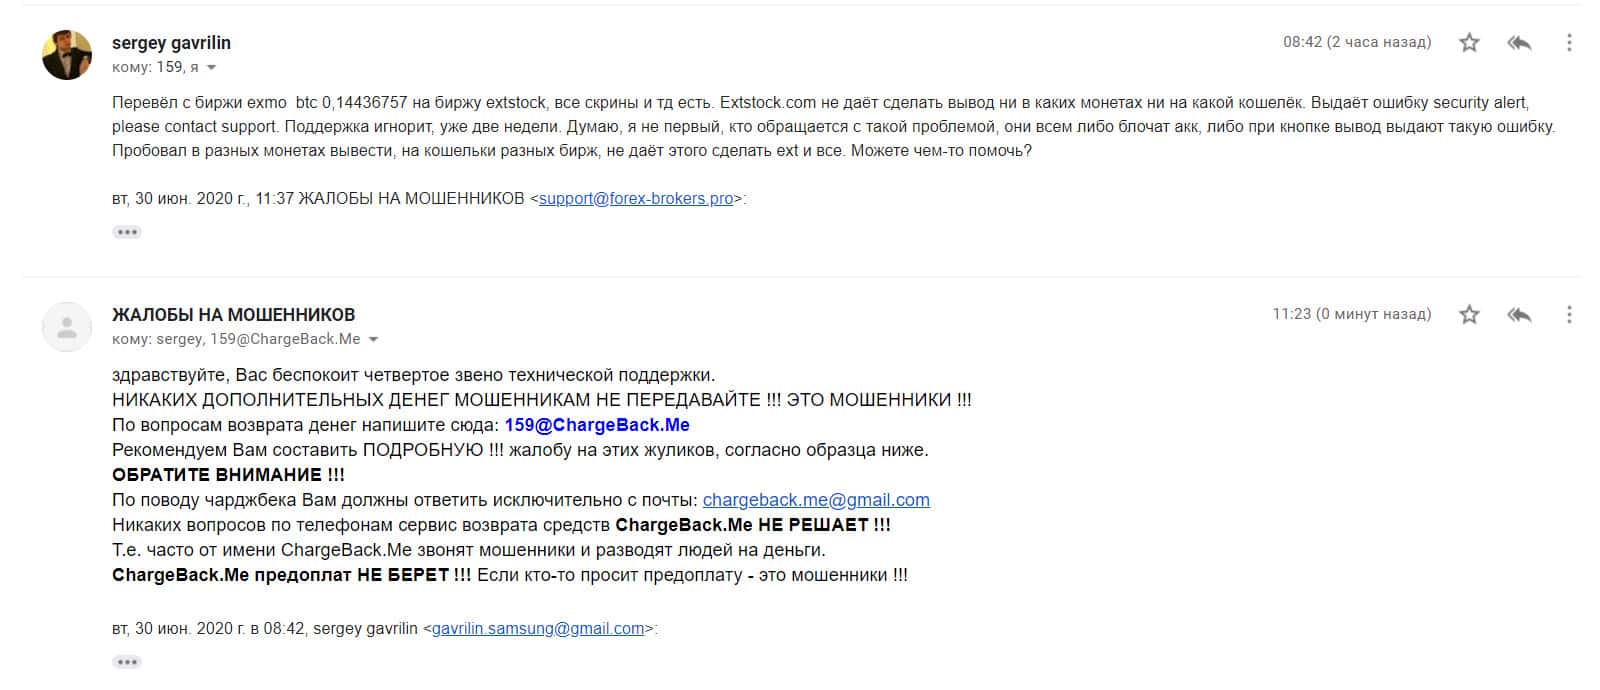Click the 08:42 timestamp

pyautogui.click(x=1357, y=42)
